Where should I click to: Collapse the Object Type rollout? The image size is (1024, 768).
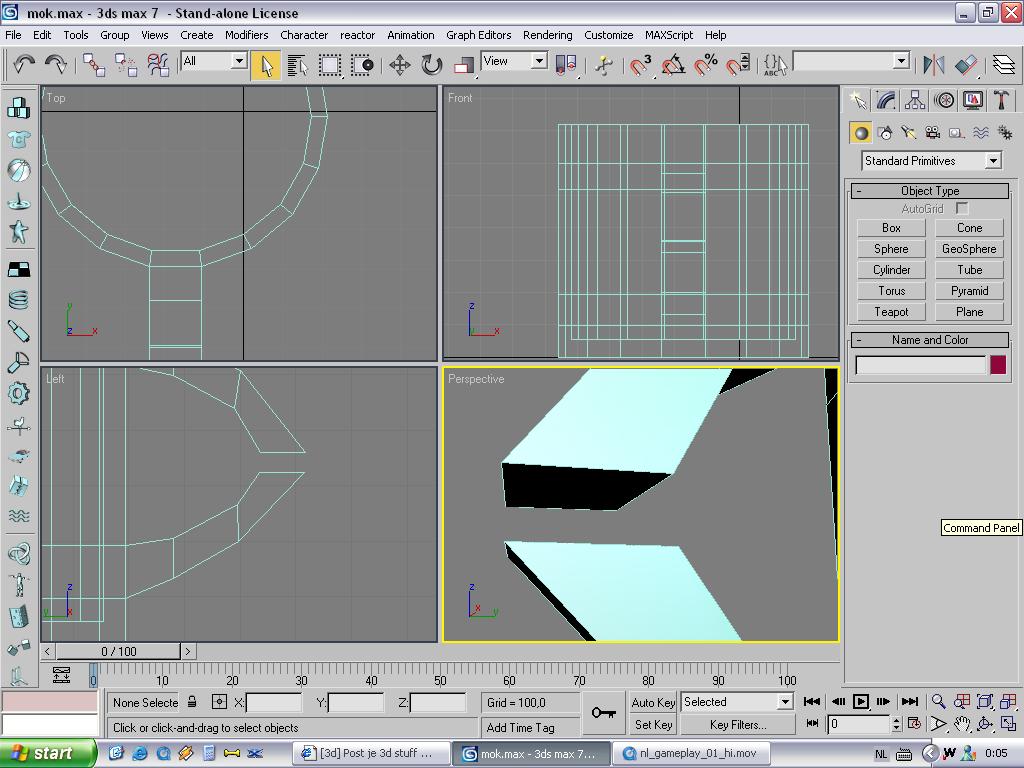[929, 191]
